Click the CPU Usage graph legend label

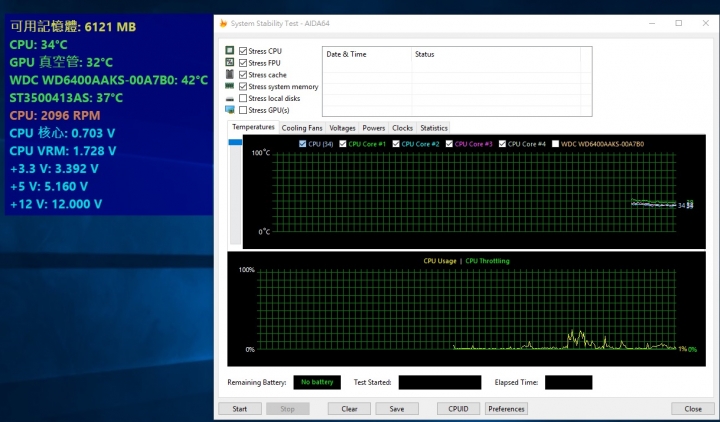click(x=440, y=261)
